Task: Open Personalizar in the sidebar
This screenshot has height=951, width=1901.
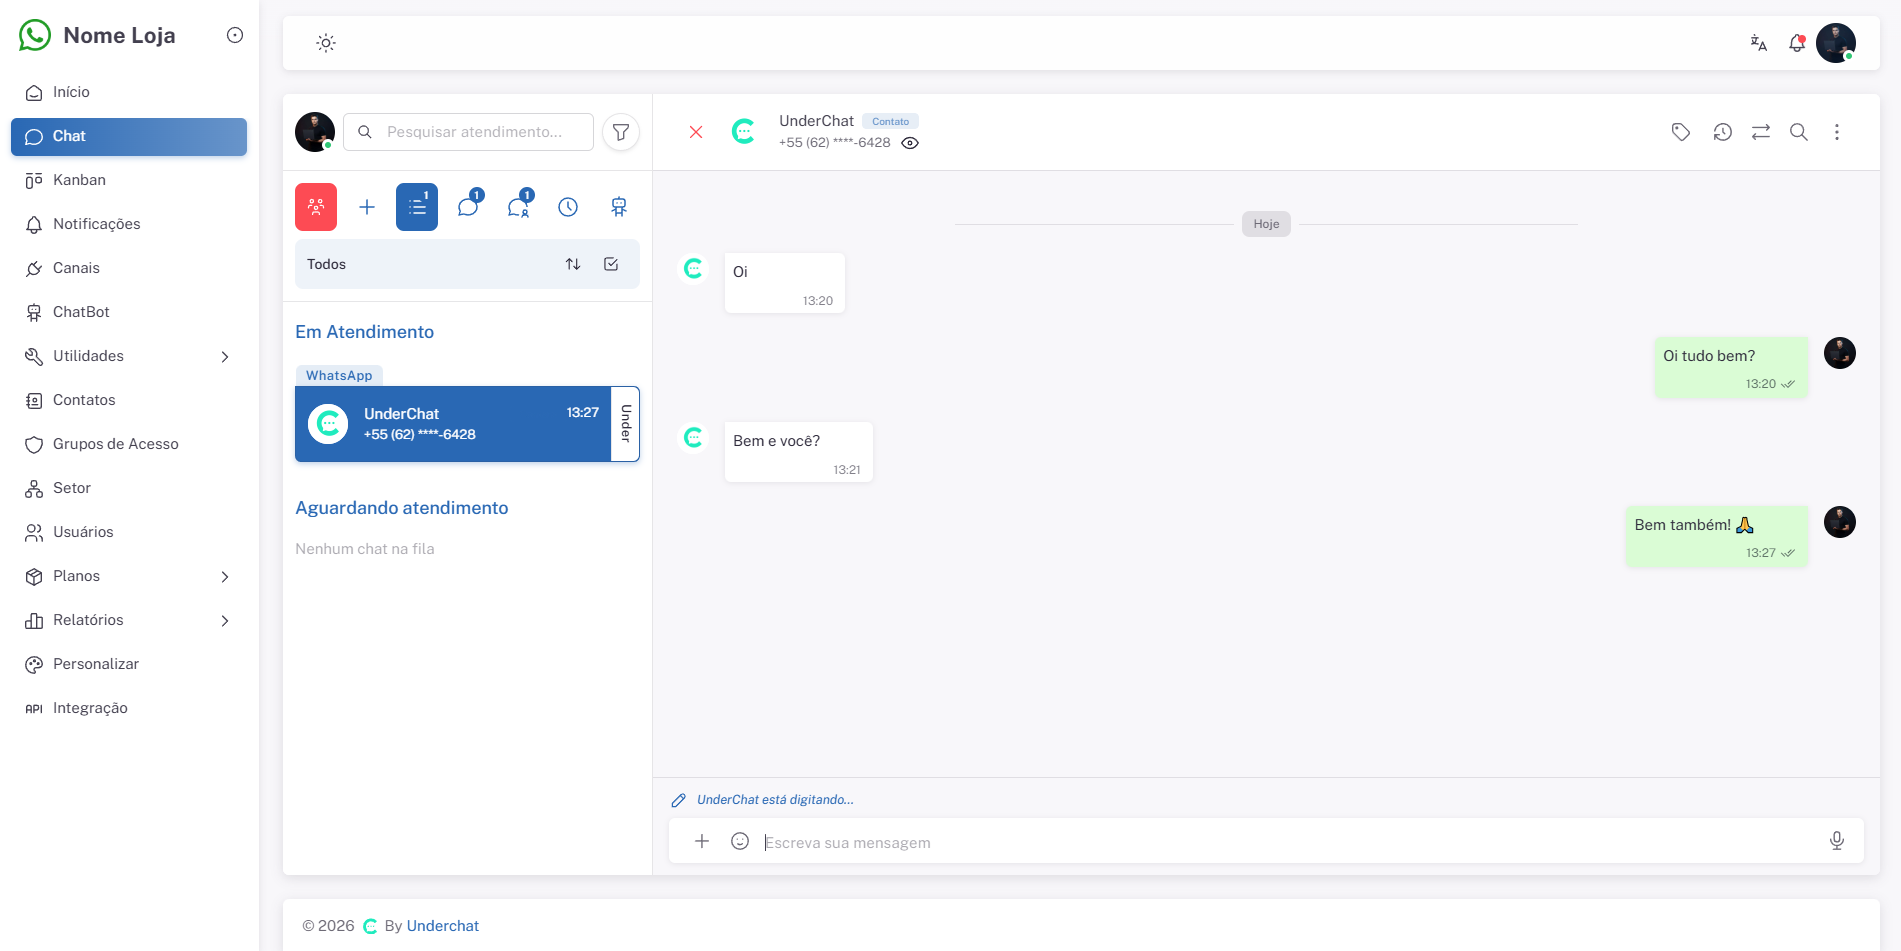Action: 129,664
